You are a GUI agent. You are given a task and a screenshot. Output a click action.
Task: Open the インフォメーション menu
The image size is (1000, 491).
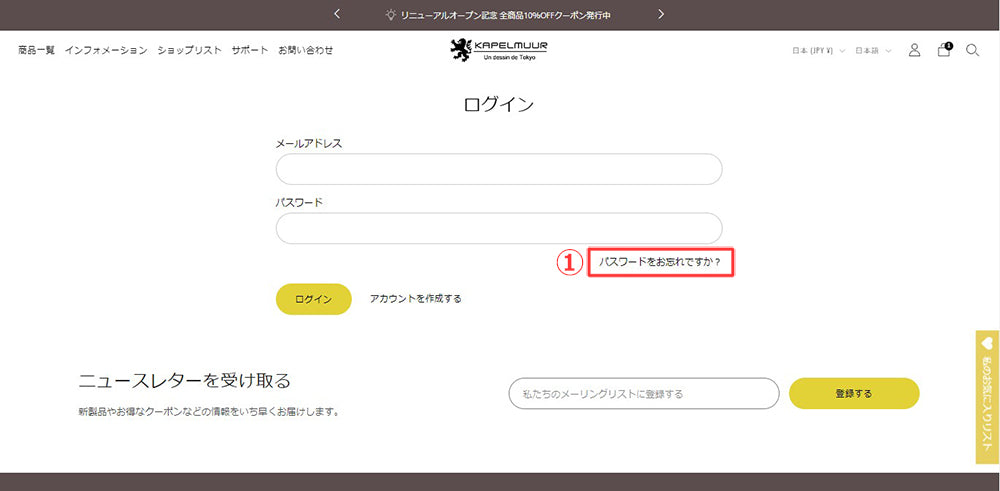coord(106,50)
